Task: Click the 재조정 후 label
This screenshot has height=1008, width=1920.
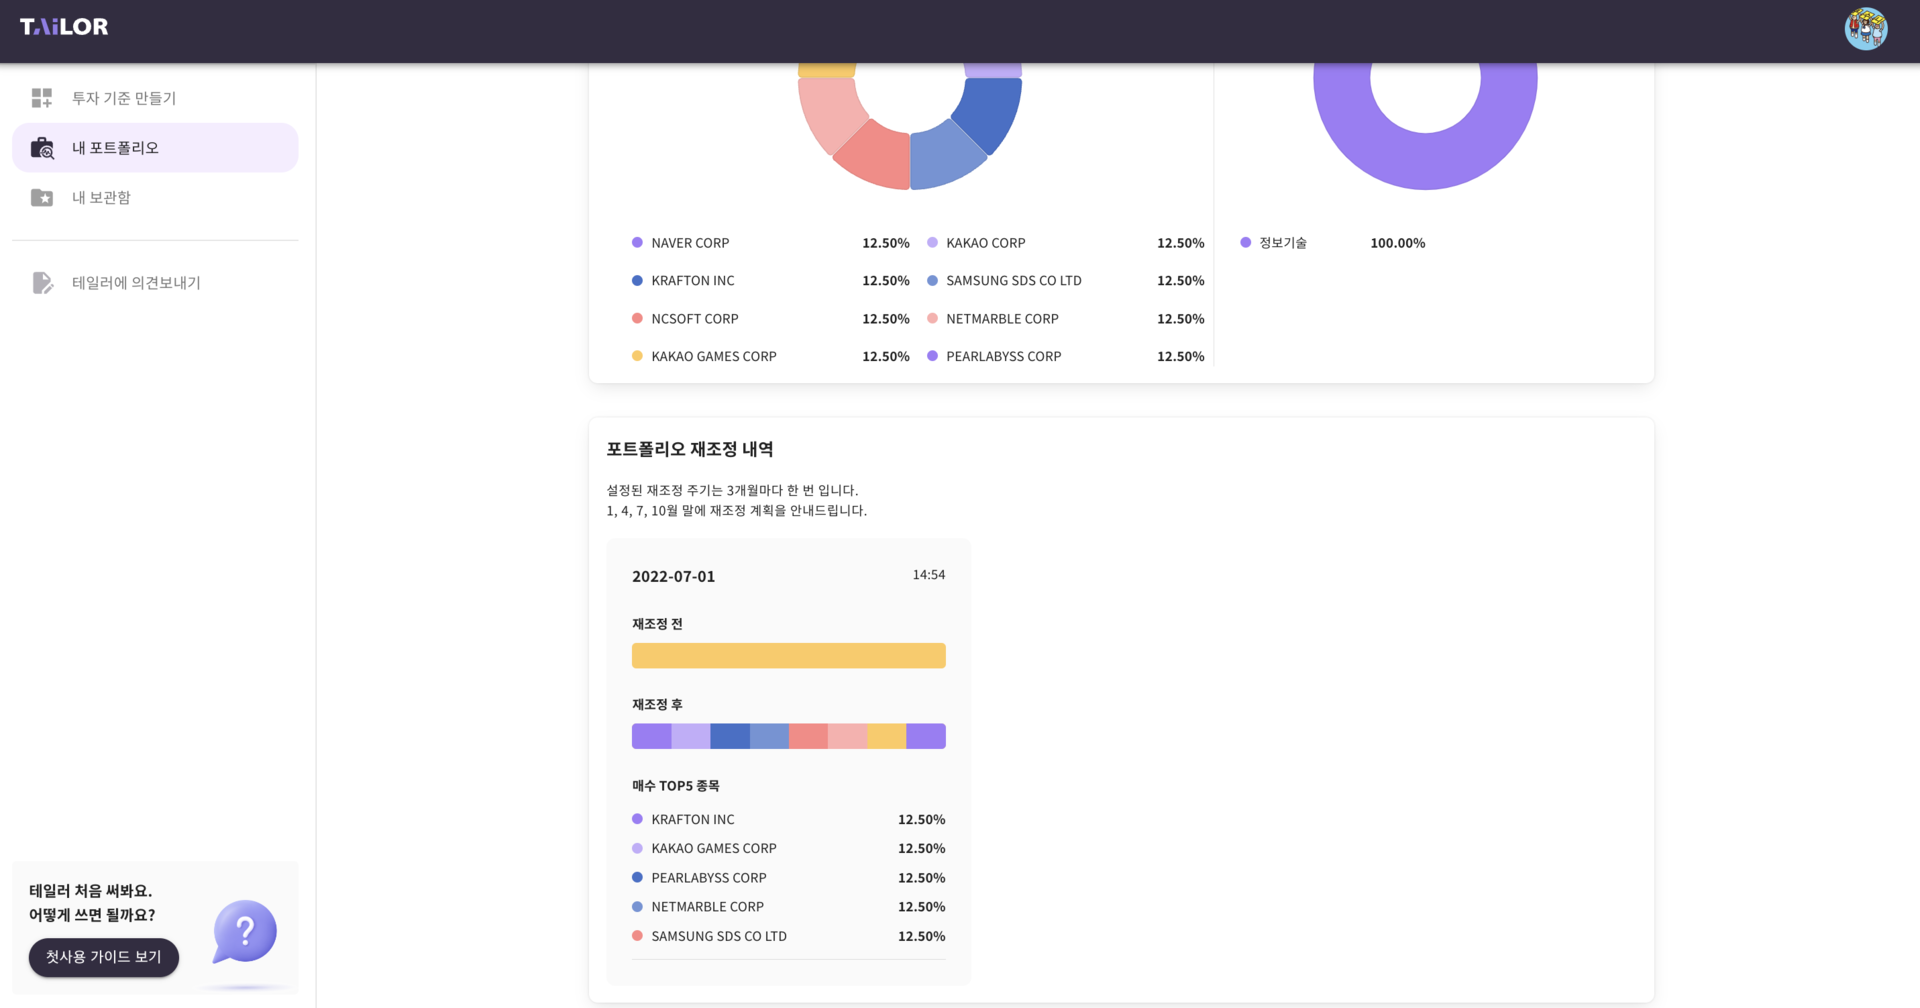Action: [x=657, y=705]
